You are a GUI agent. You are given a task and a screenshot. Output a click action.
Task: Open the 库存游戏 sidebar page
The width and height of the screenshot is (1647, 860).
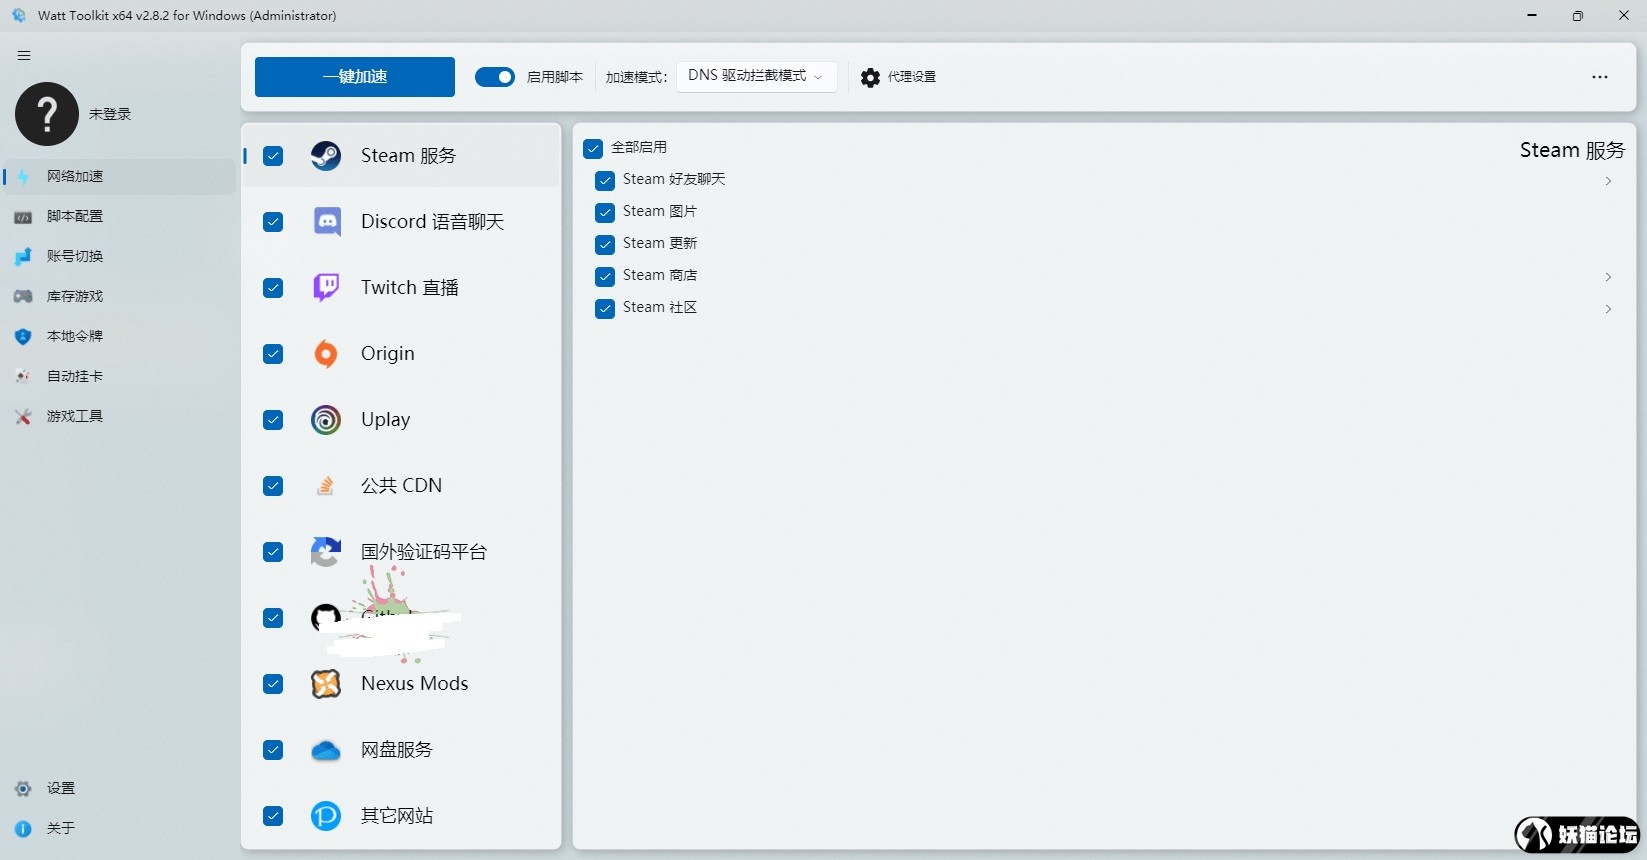(x=119, y=296)
